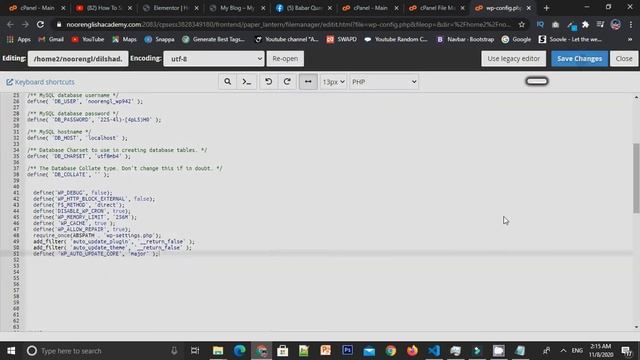
Task: Open the editor search tool
Action: [x=227, y=82]
